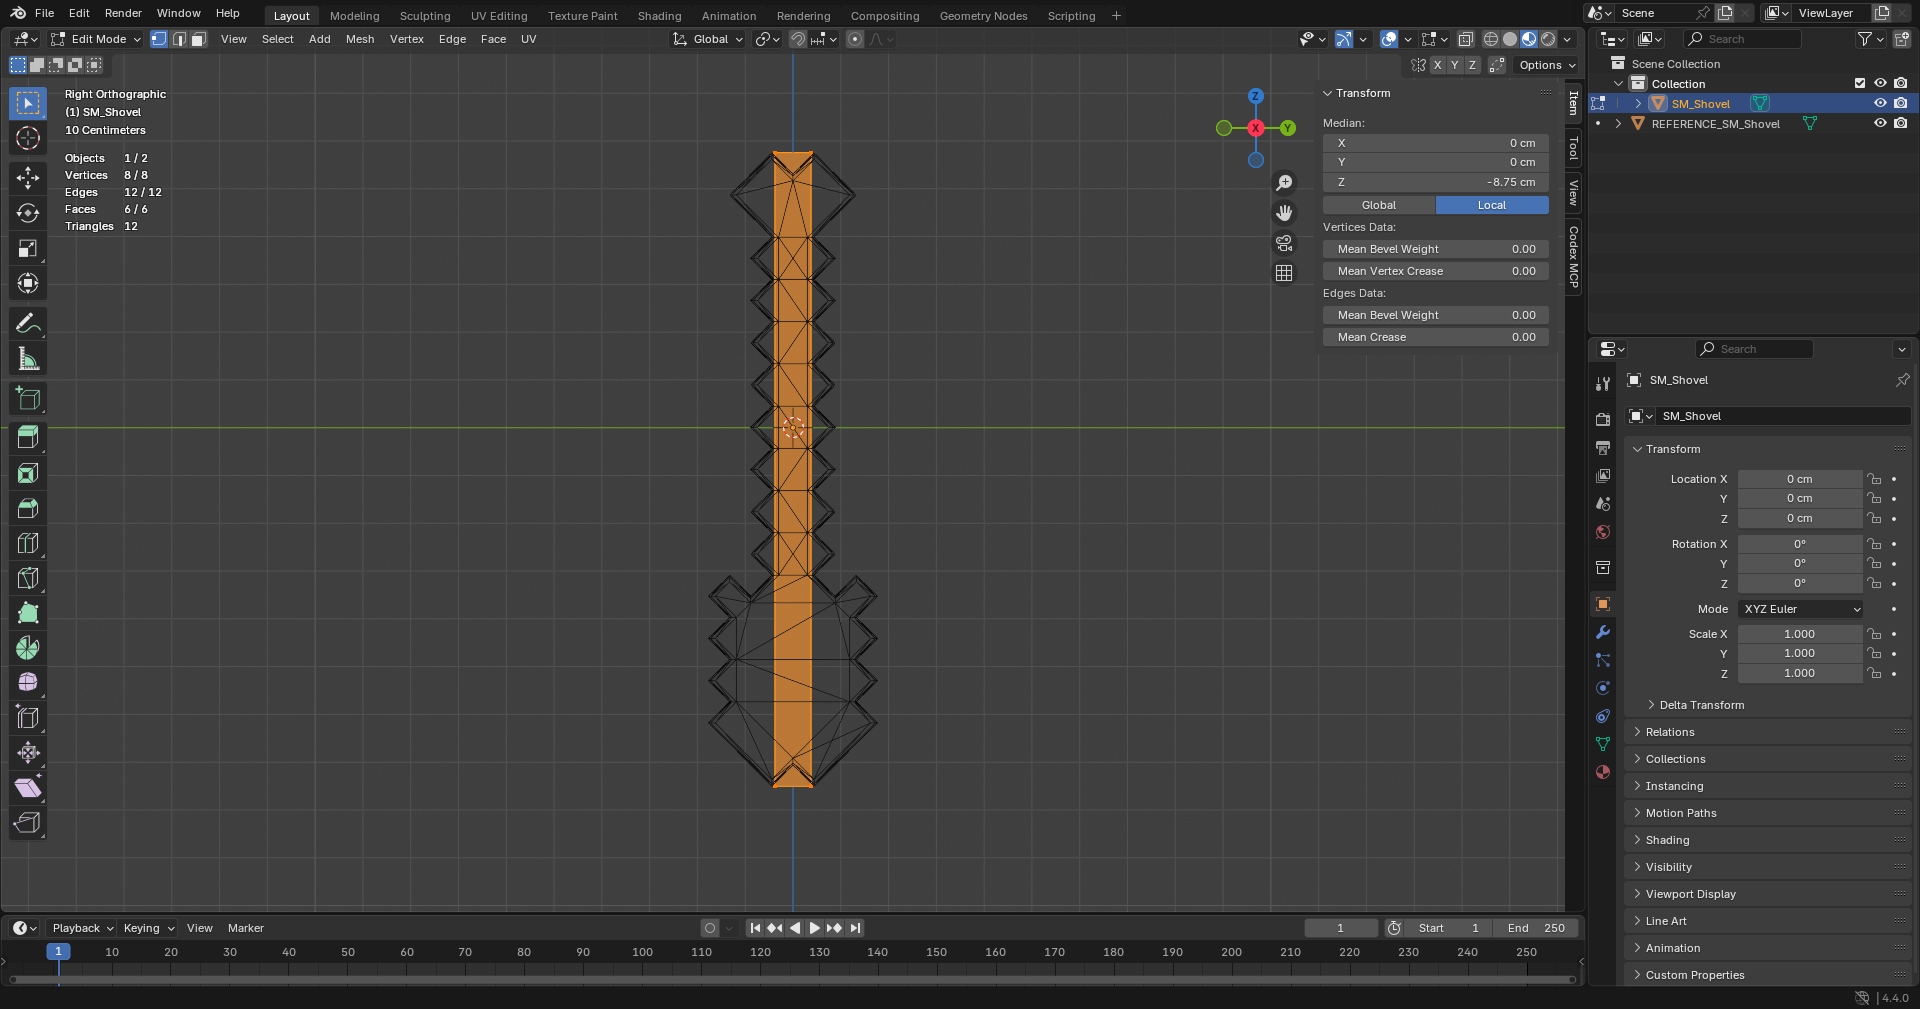This screenshot has height=1009, width=1920.
Task: Activate the Scale tool
Action: (x=28, y=248)
